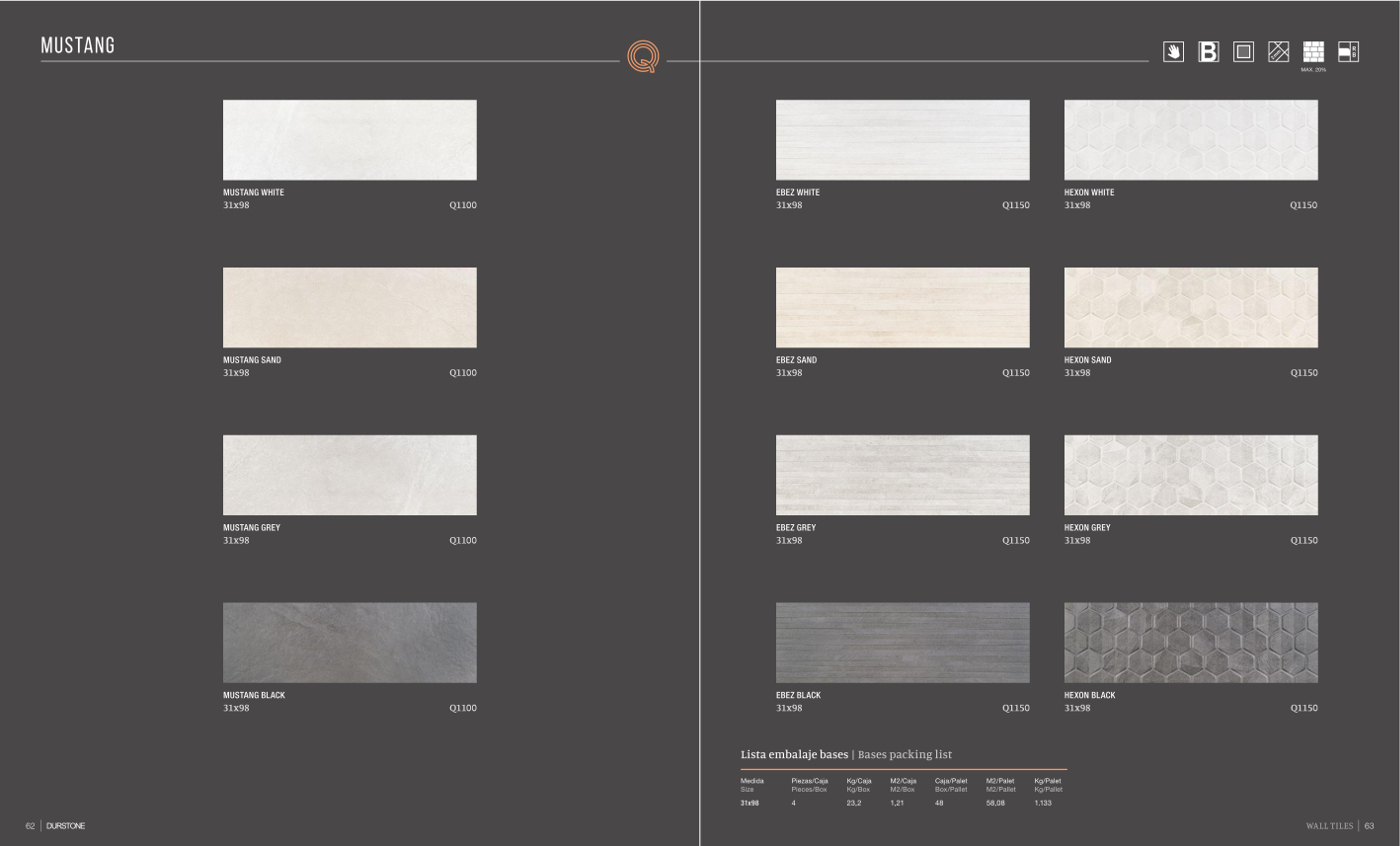Click the 'Bases packing list' subtitle
The height and width of the screenshot is (846, 1400).
[x=905, y=754]
